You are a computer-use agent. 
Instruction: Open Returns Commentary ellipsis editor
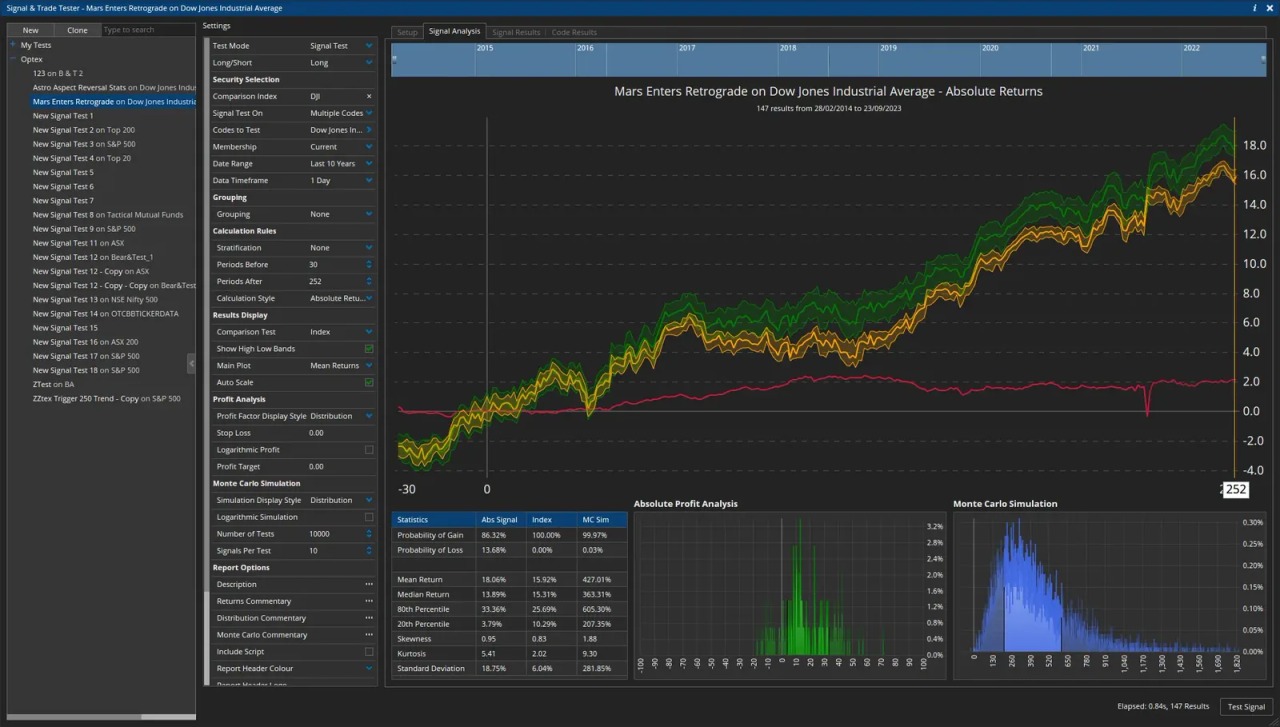368,601
